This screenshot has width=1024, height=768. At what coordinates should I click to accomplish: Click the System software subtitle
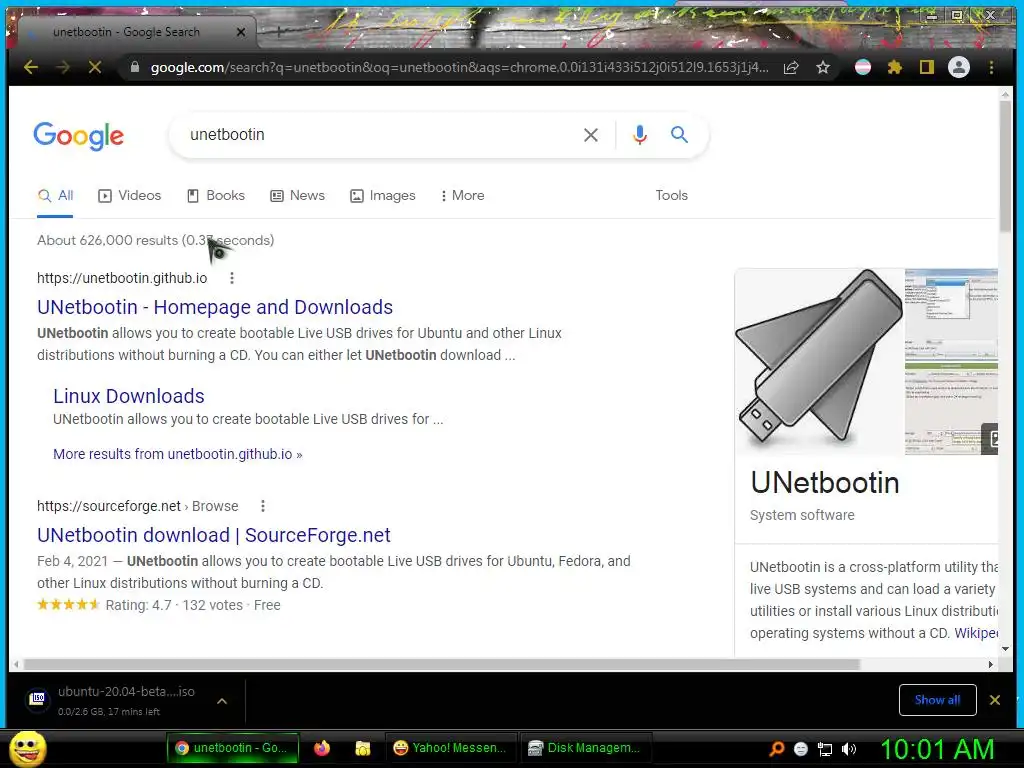[802, 515]
